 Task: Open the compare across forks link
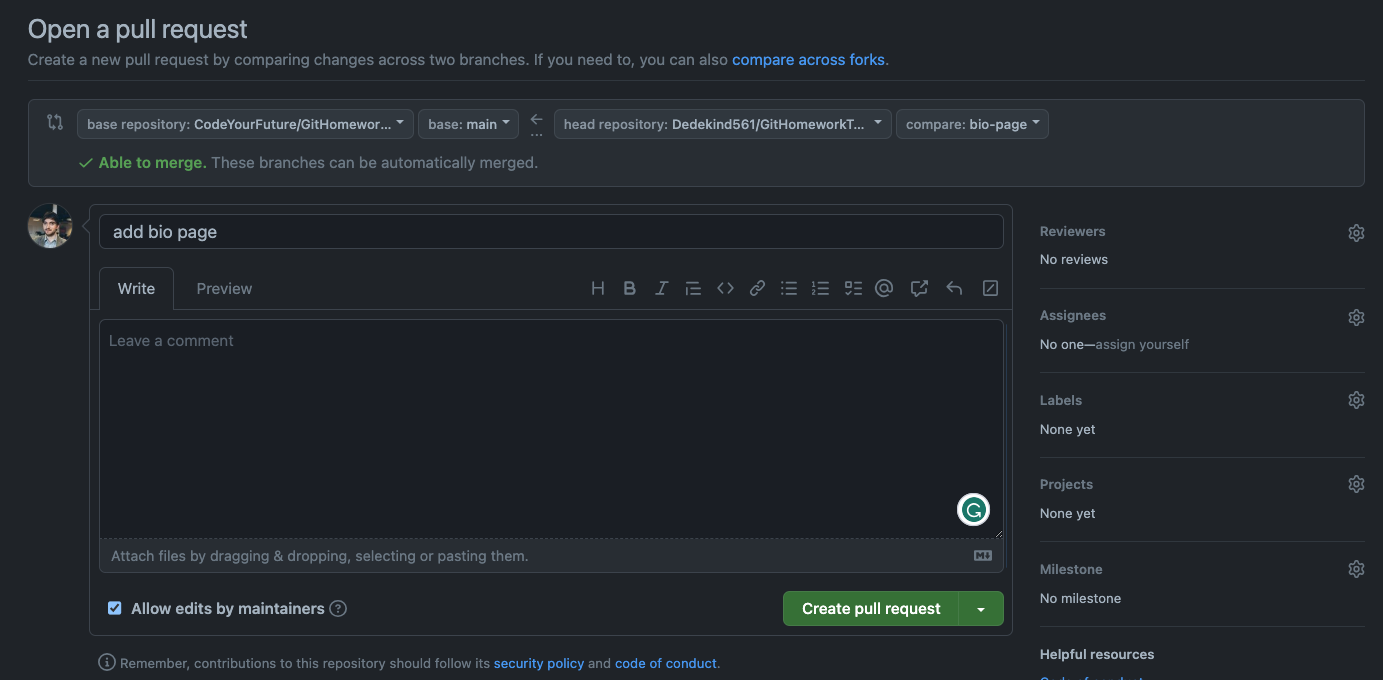[808, 59]
